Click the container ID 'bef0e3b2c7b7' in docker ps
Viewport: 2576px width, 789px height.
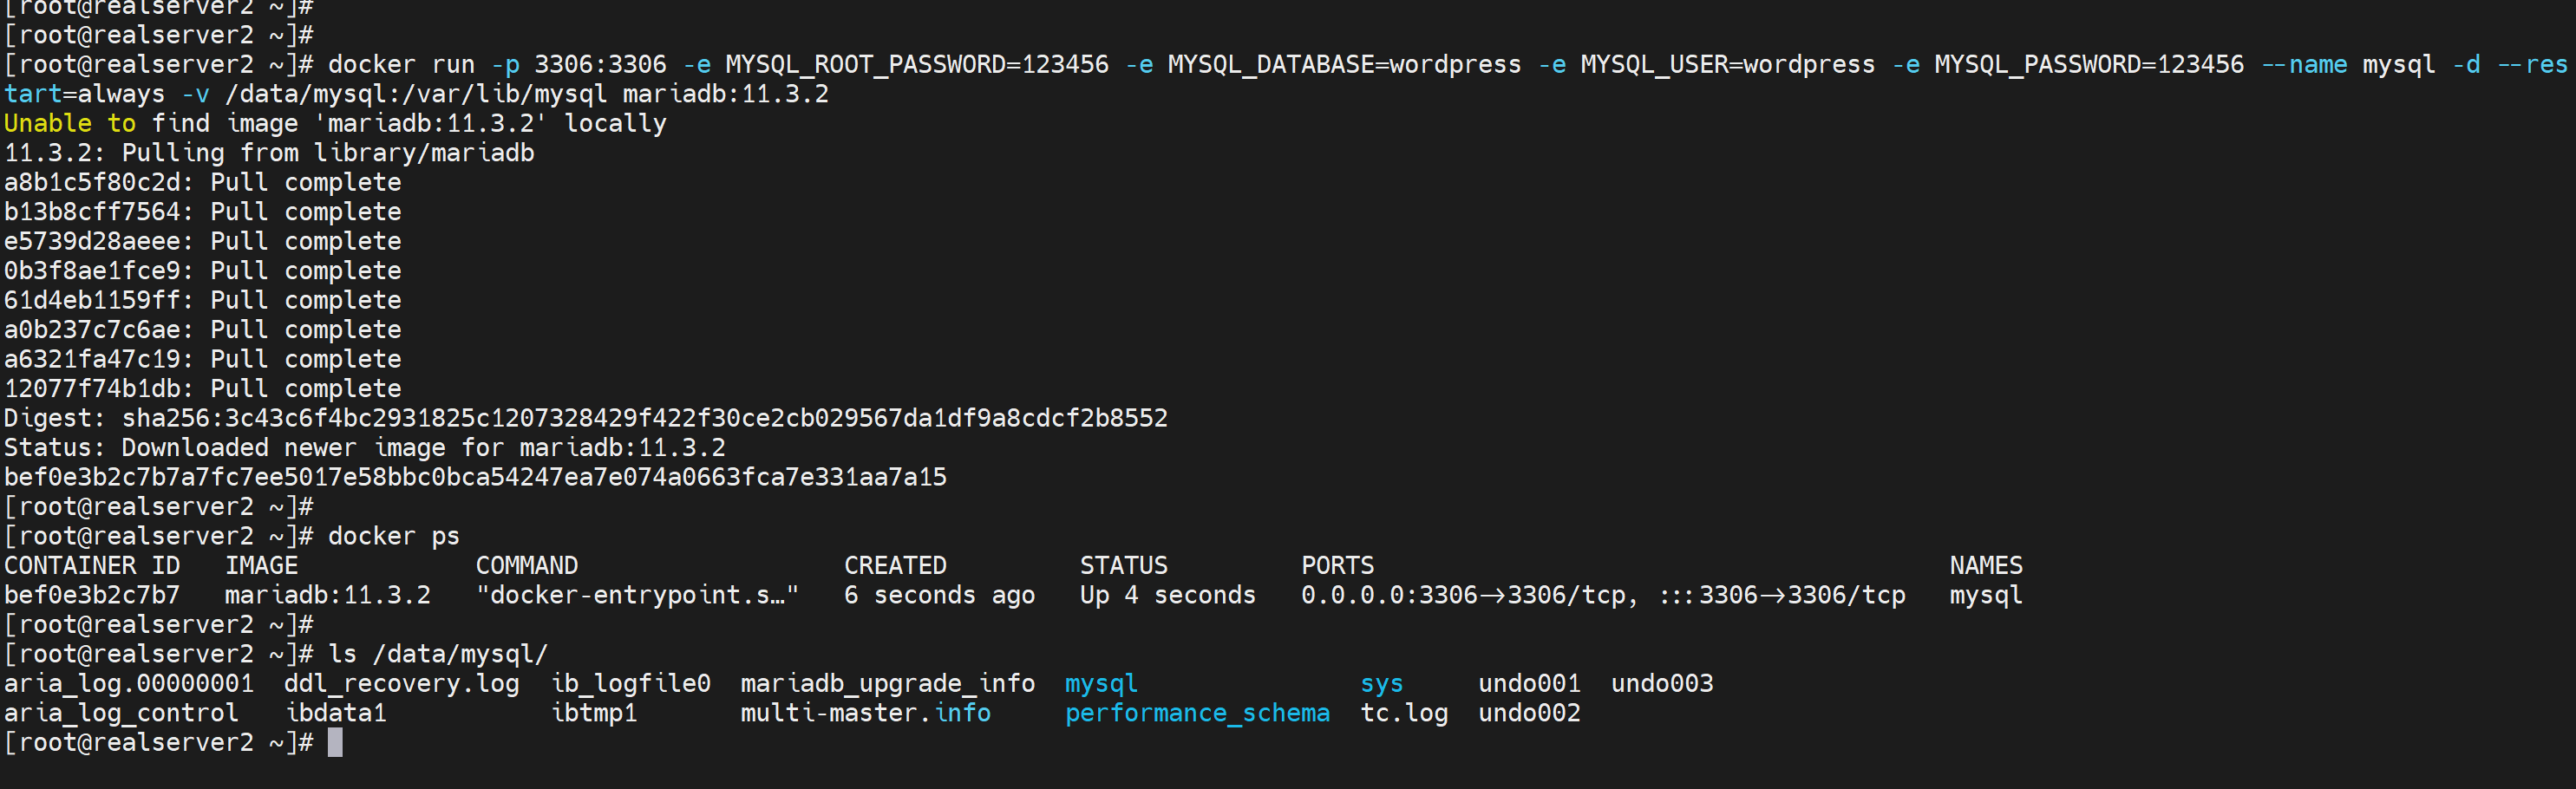[92, 595]
